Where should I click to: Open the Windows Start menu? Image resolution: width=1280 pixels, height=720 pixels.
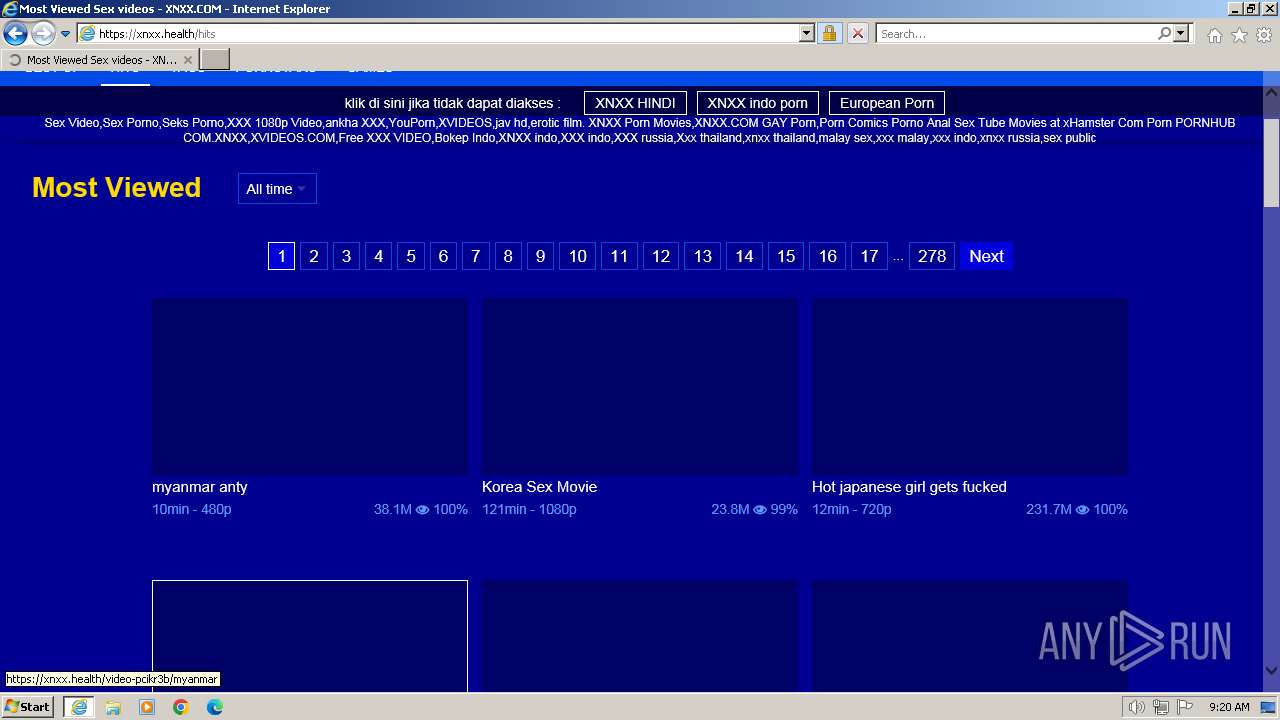click(28, 707)
